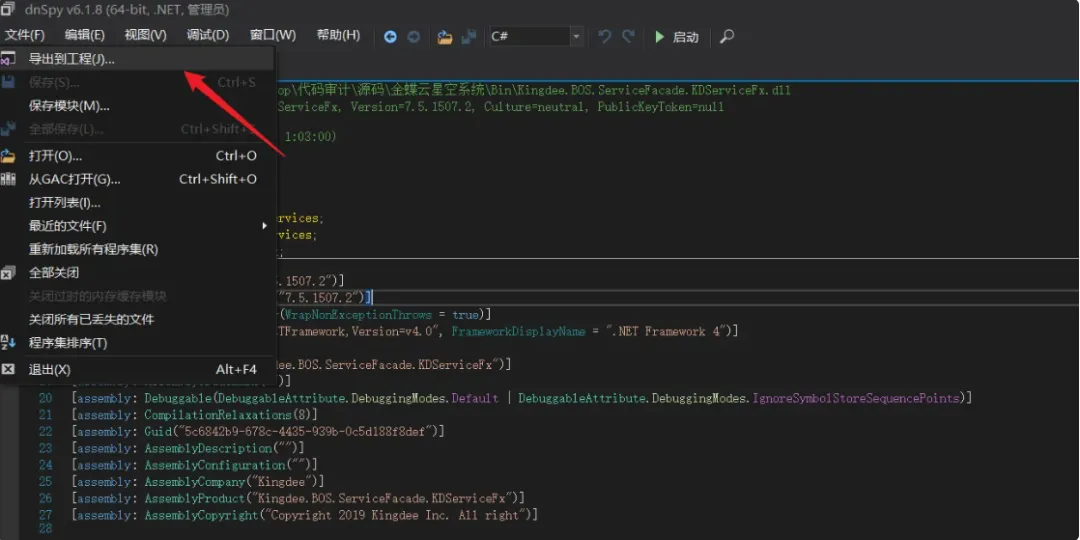The width and height of the screenshot is (1080, 540).
Task: Click the folder icon beside 打开(O)
Action: 8,156
